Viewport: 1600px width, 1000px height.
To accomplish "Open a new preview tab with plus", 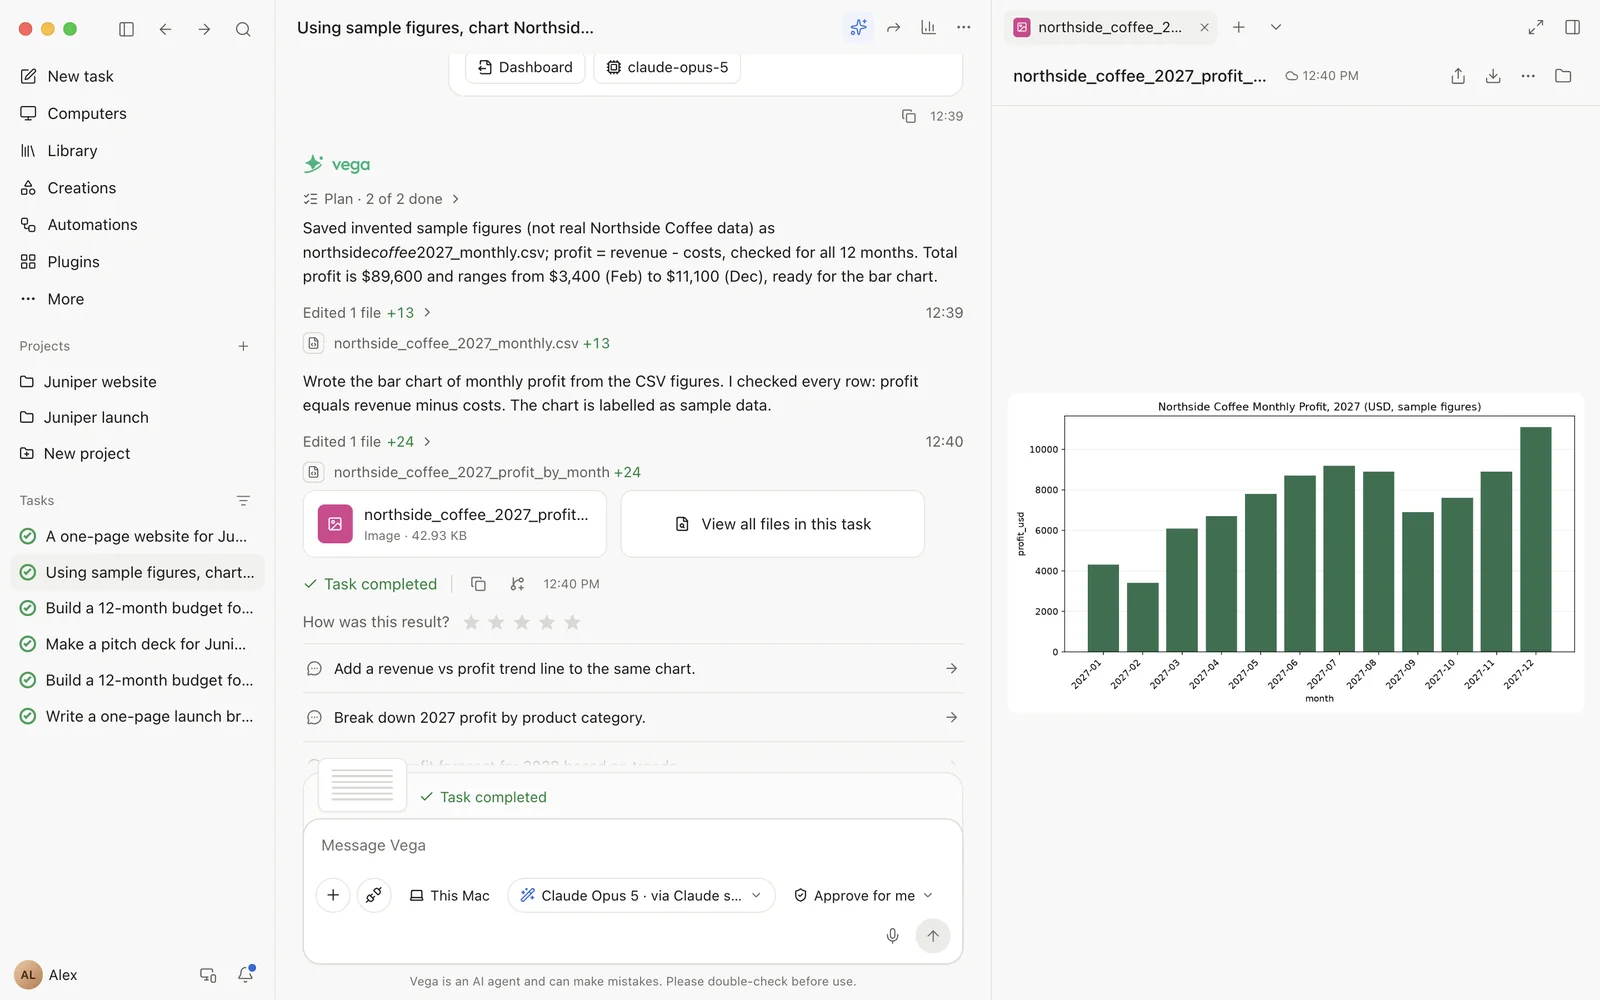I will click(1238, 27).
